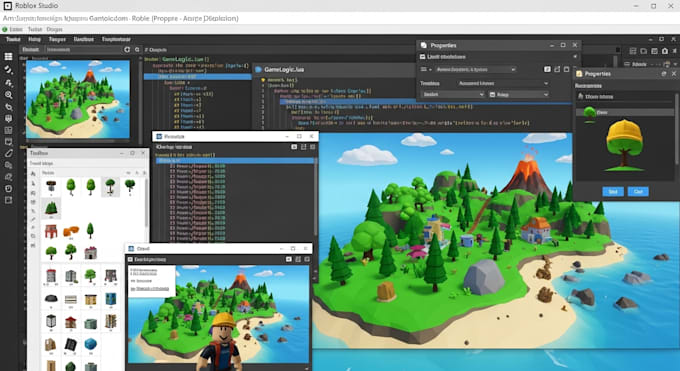Screen dimensions: 680x371
Task: Click the refresh icon beside the search field
Action: pyautogui.click(x=127, y=49)
